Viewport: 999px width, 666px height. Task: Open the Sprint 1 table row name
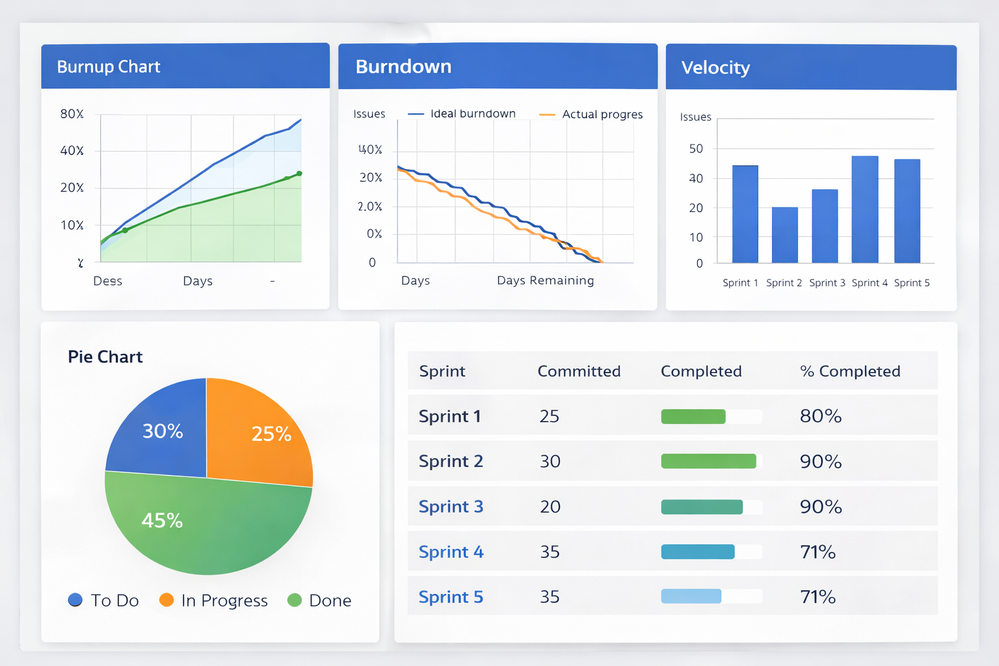(450, 416)
